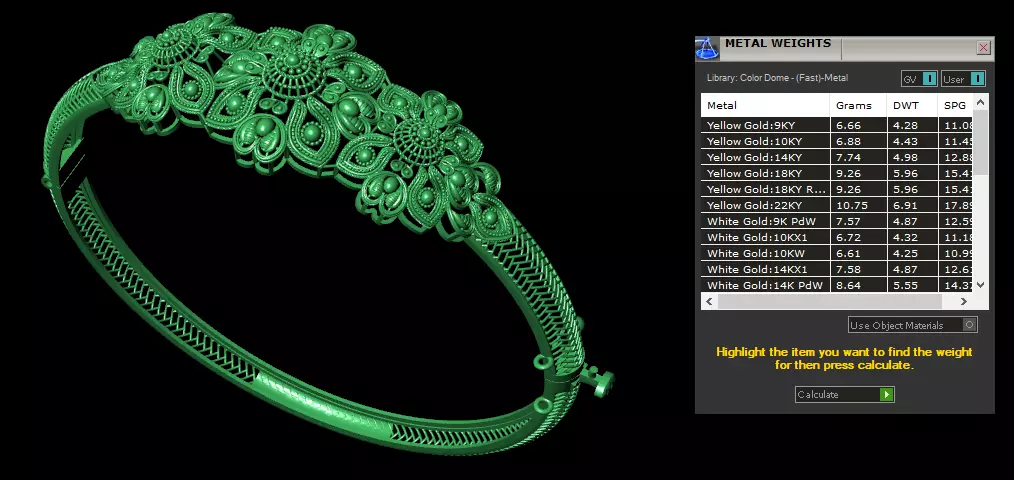The image size is (1014, 480).
Task: Click the 4.32 DWT cell
Action: point(912,237)
